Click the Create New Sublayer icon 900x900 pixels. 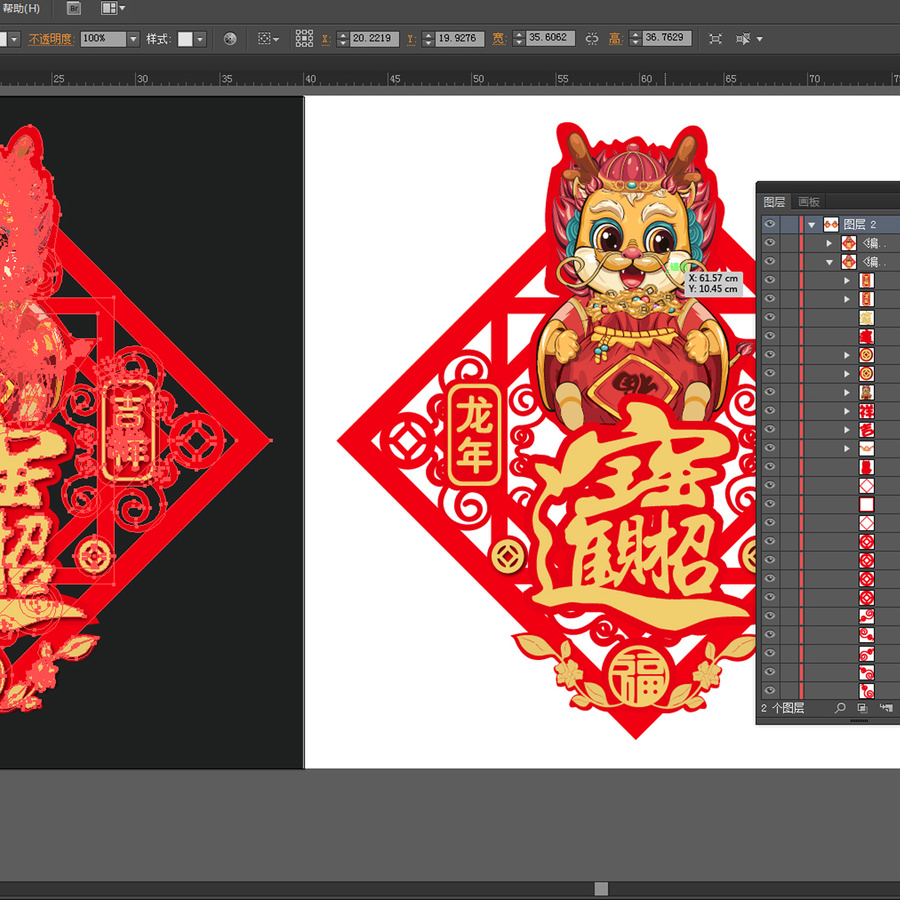886,708
